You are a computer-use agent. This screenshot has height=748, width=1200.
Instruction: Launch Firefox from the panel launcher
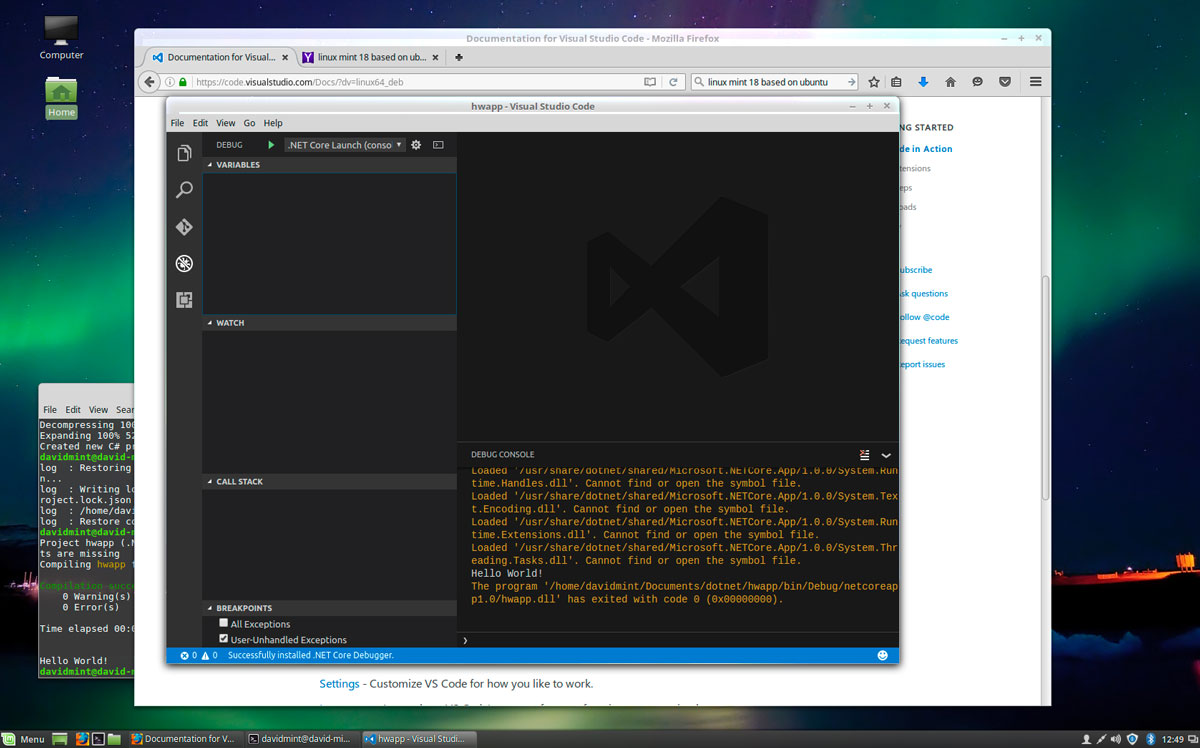82,739
